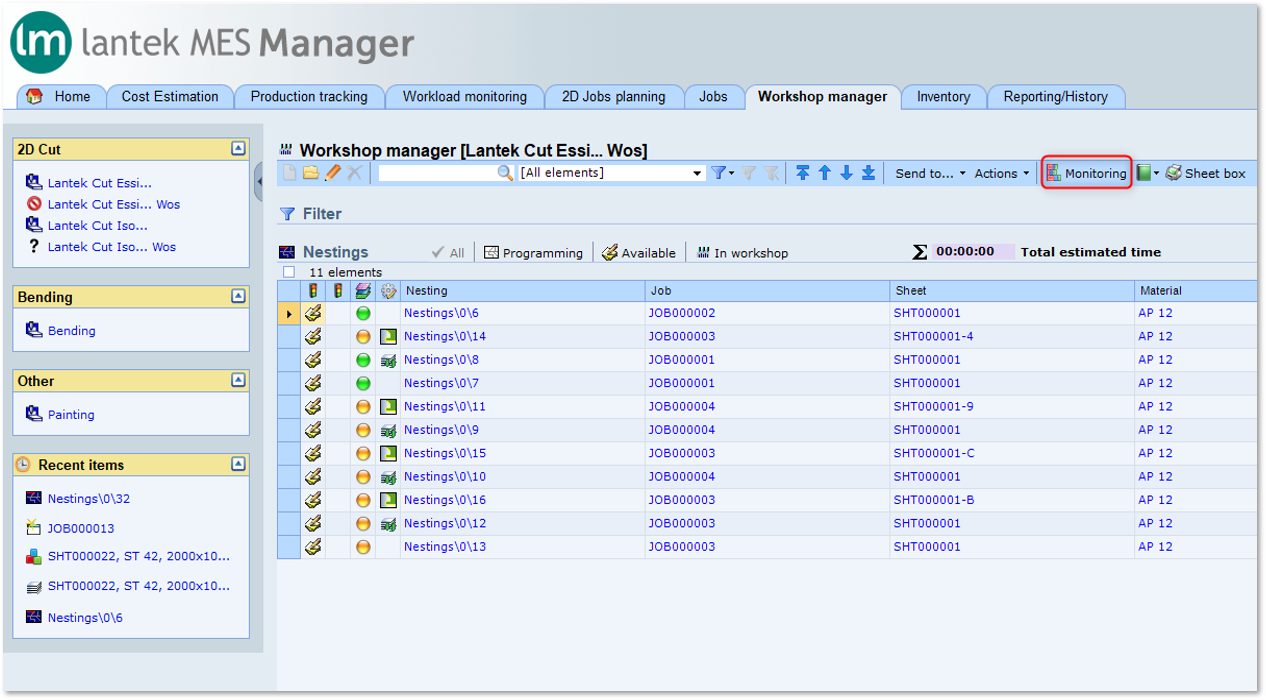1266x700 pixels.
Task: Click the new document toolbar icon
Action: (290, 173)
